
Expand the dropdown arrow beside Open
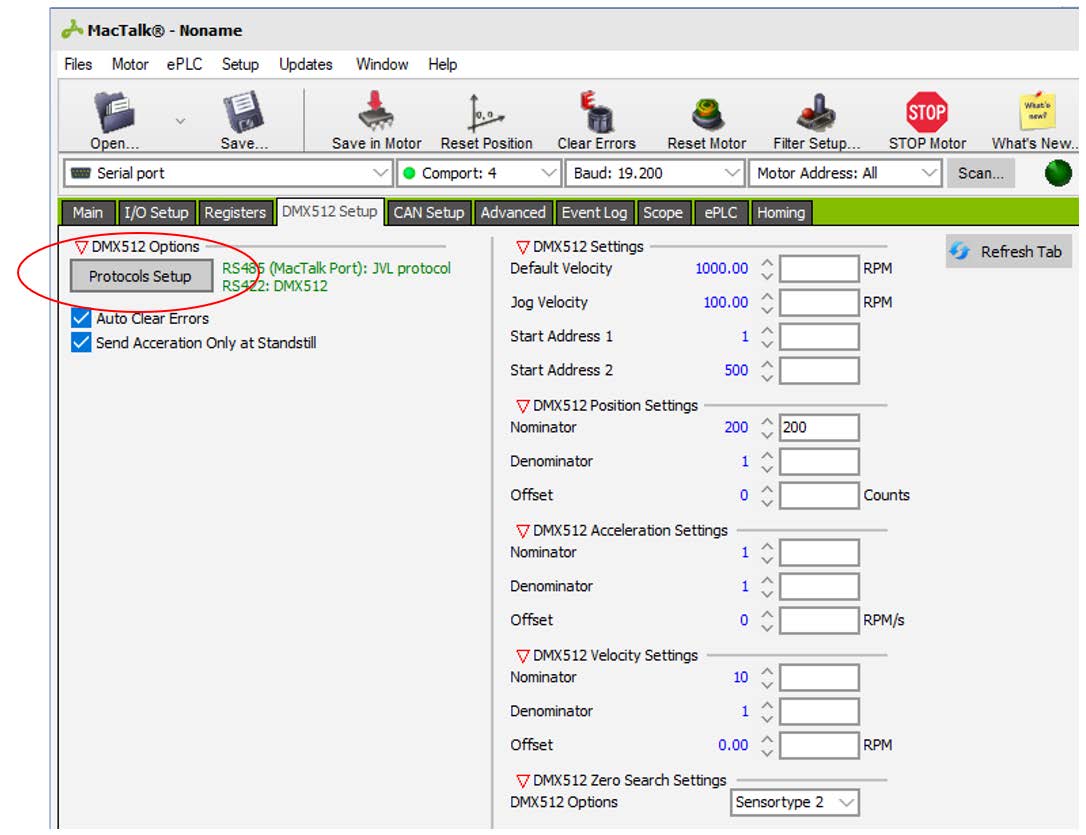tap(180, 121)
